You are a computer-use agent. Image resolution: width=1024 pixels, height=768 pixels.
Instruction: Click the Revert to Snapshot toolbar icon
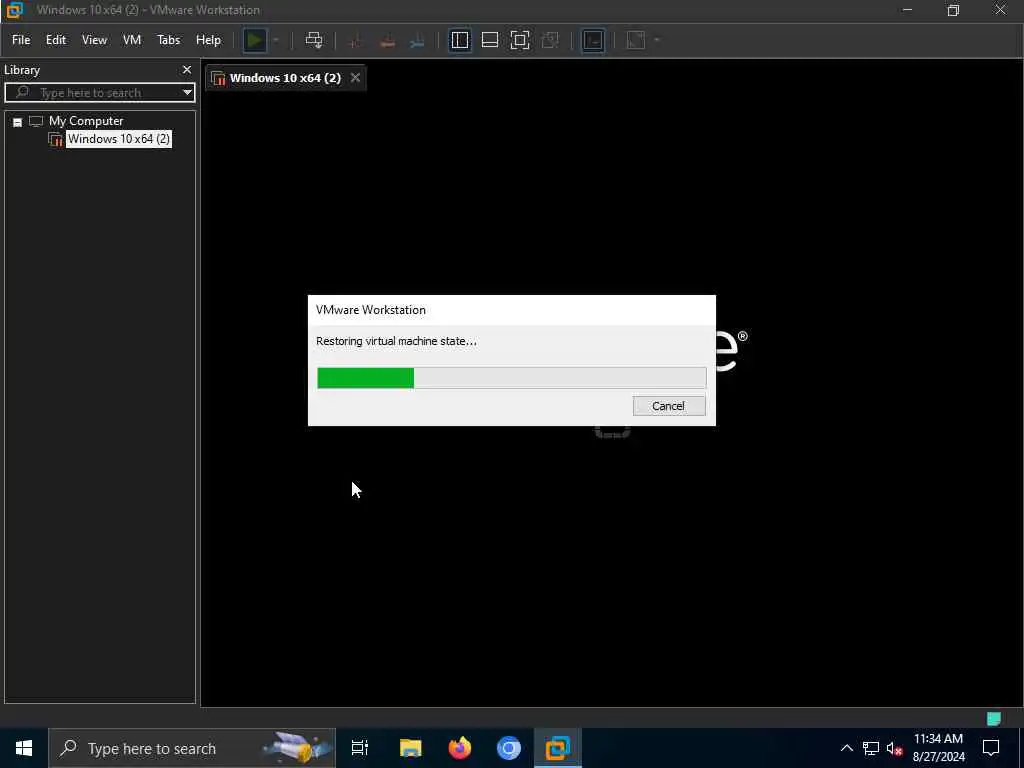[x=387, y=40]
